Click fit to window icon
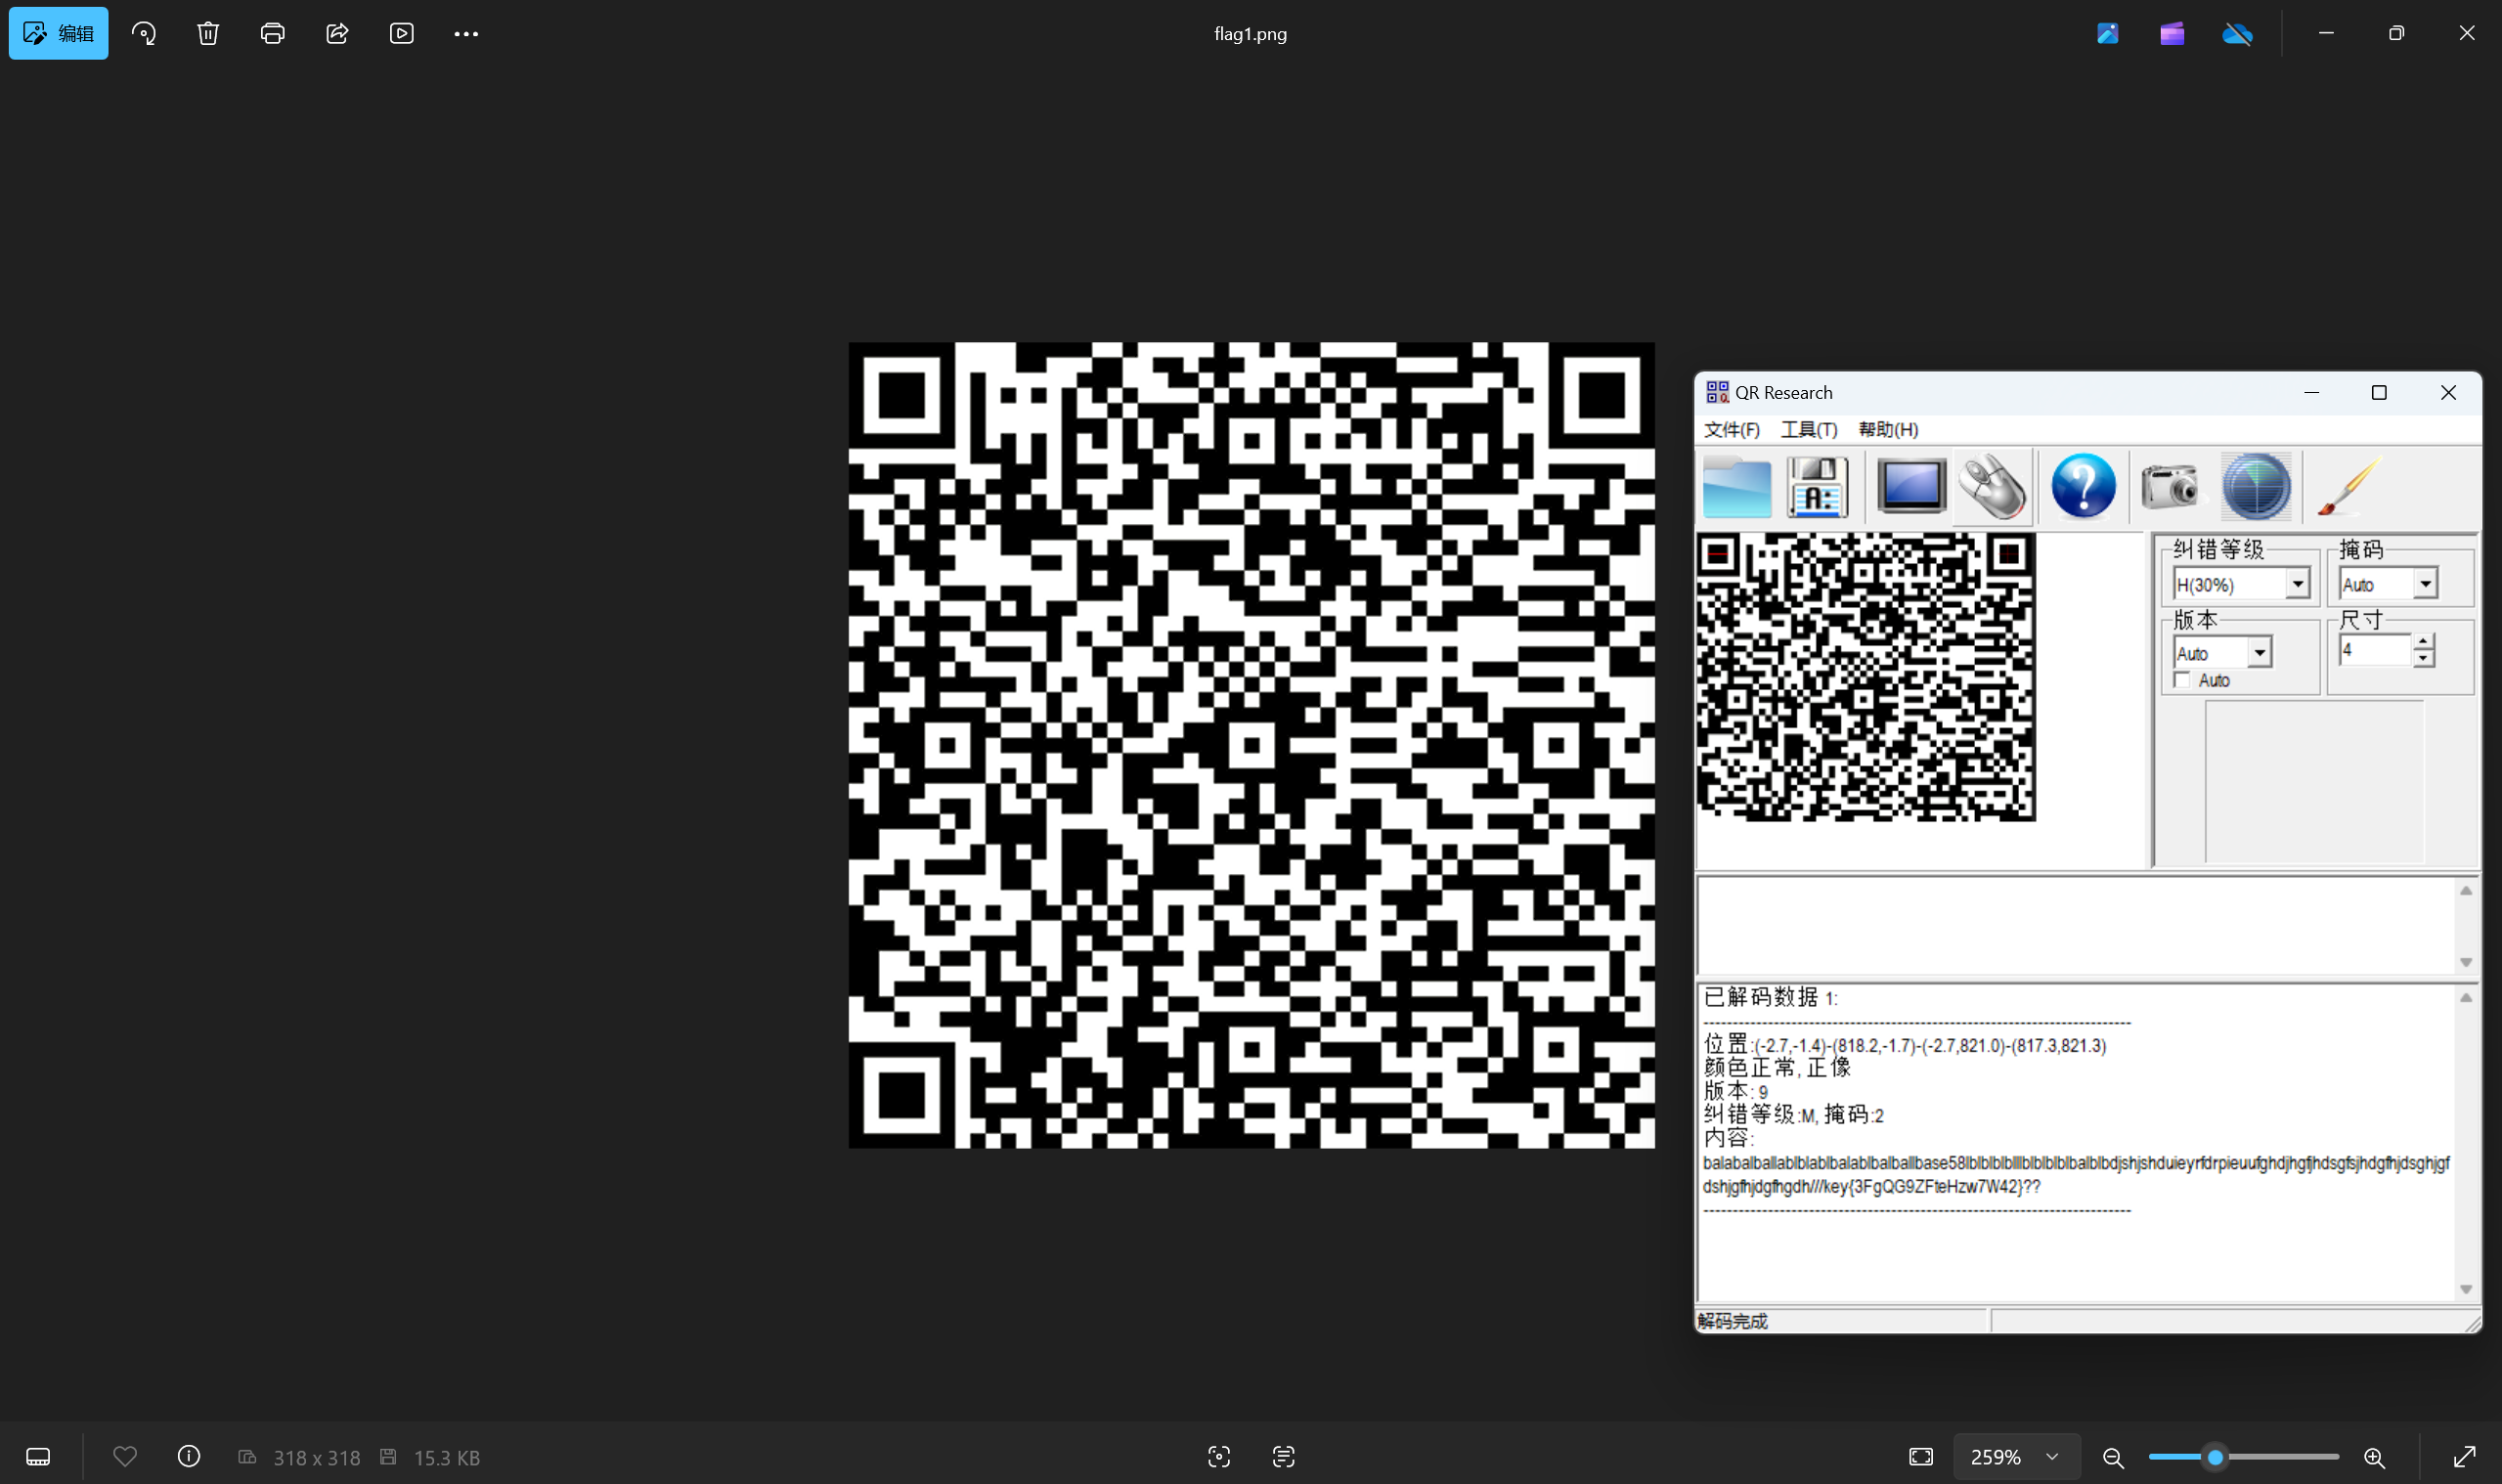 [1921, 1456]
